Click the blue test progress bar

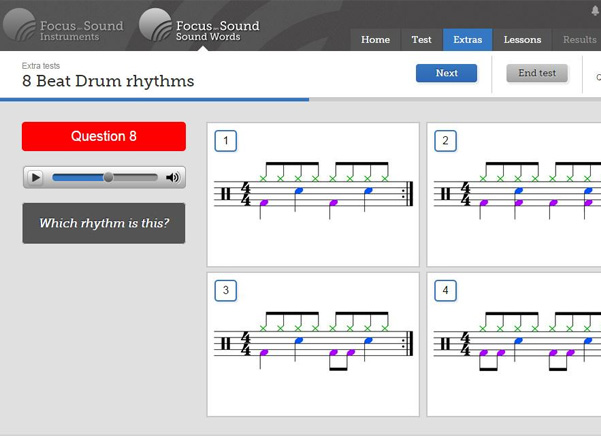(154, 100)
